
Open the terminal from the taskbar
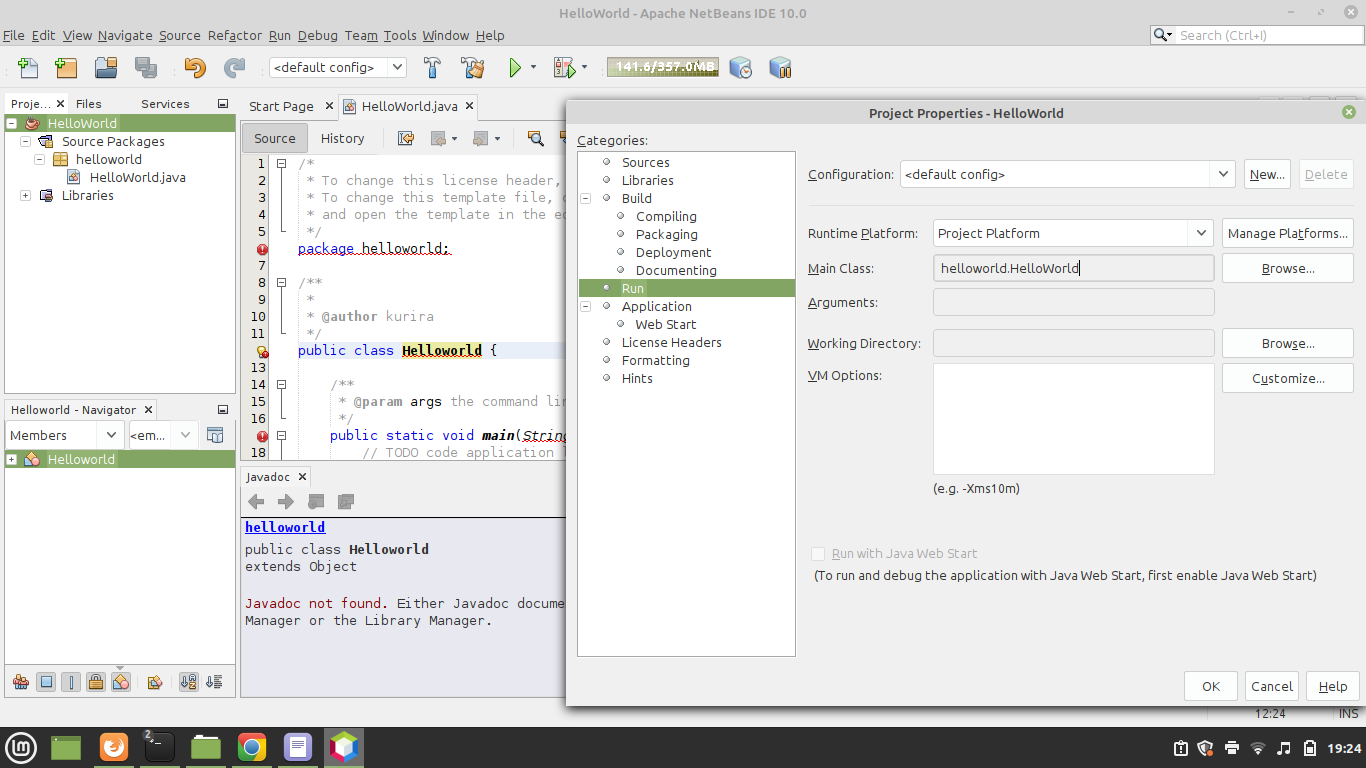coord(160,747)
